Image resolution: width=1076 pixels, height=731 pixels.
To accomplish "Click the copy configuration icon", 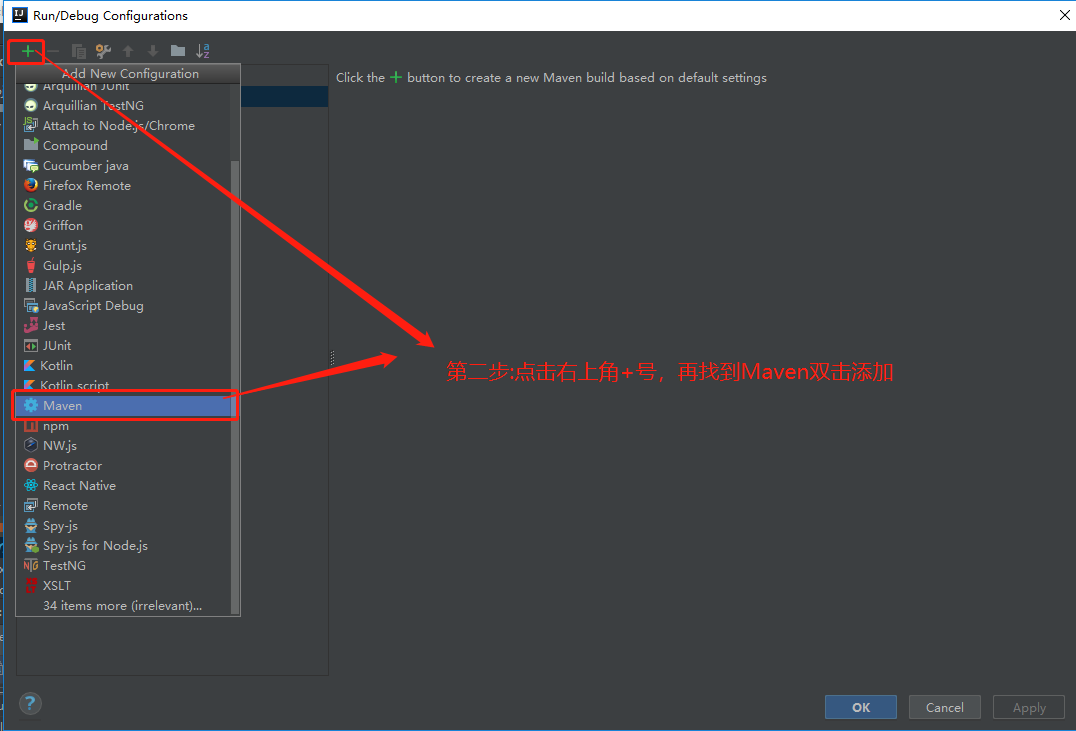I will 78,51.
